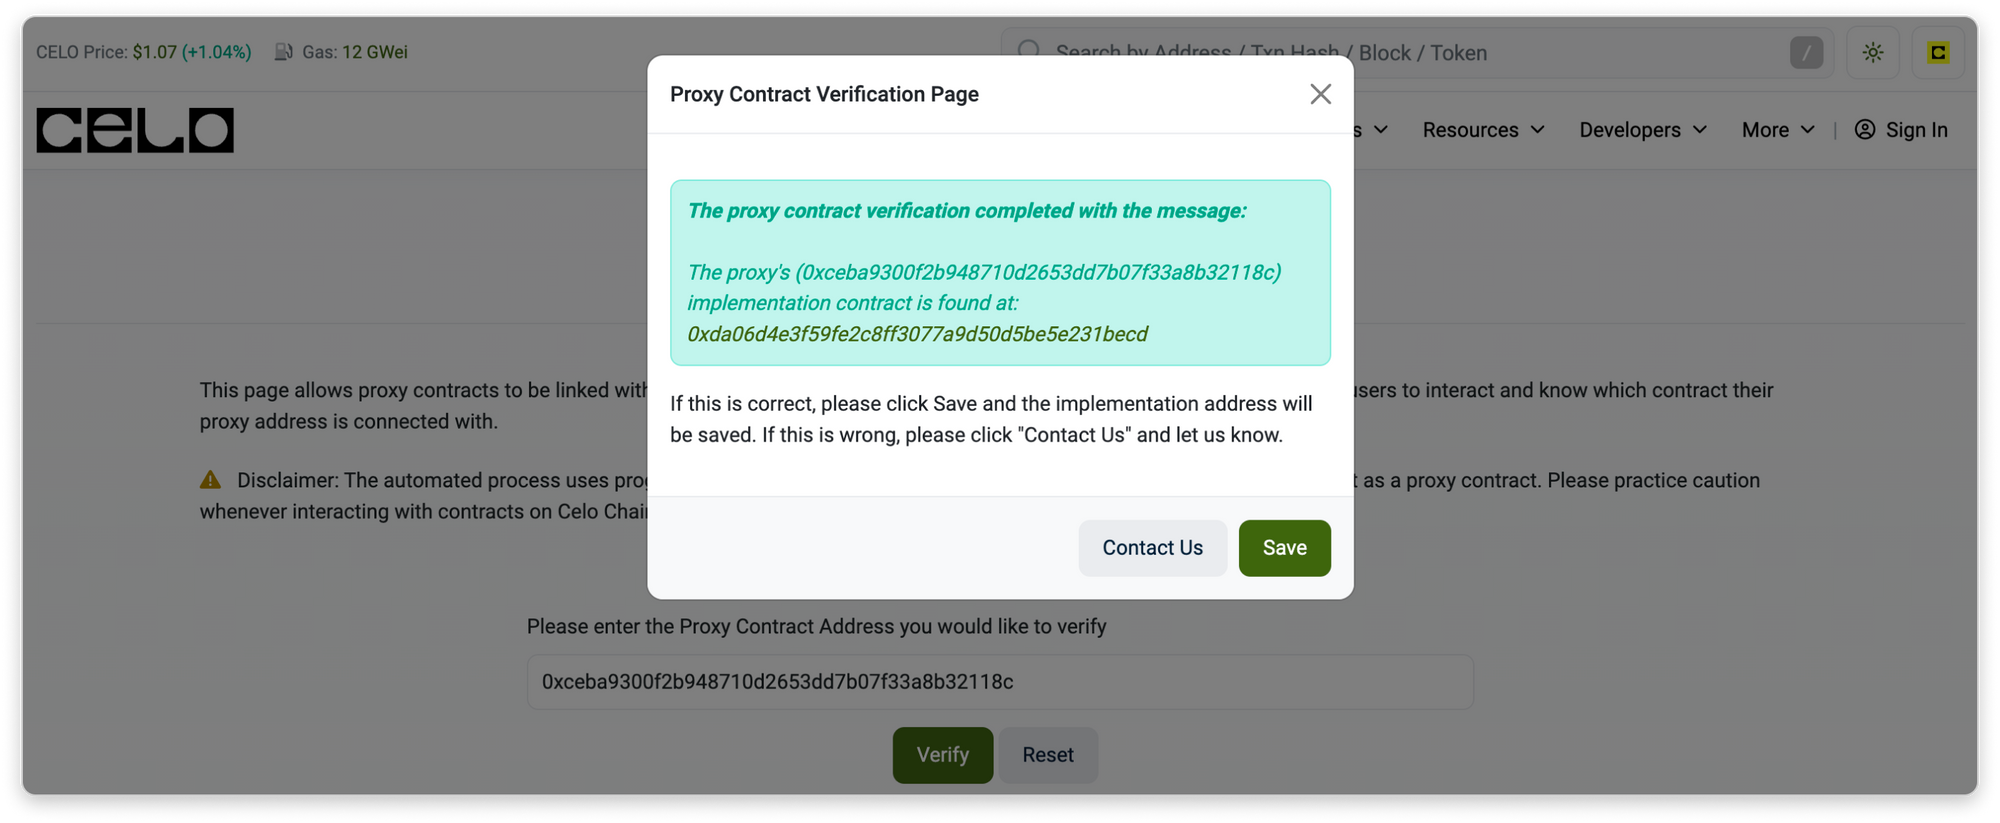This screenshot has width=2000, height=823.
Task: Click the Contact Us button
Action: coord(1152,548)
